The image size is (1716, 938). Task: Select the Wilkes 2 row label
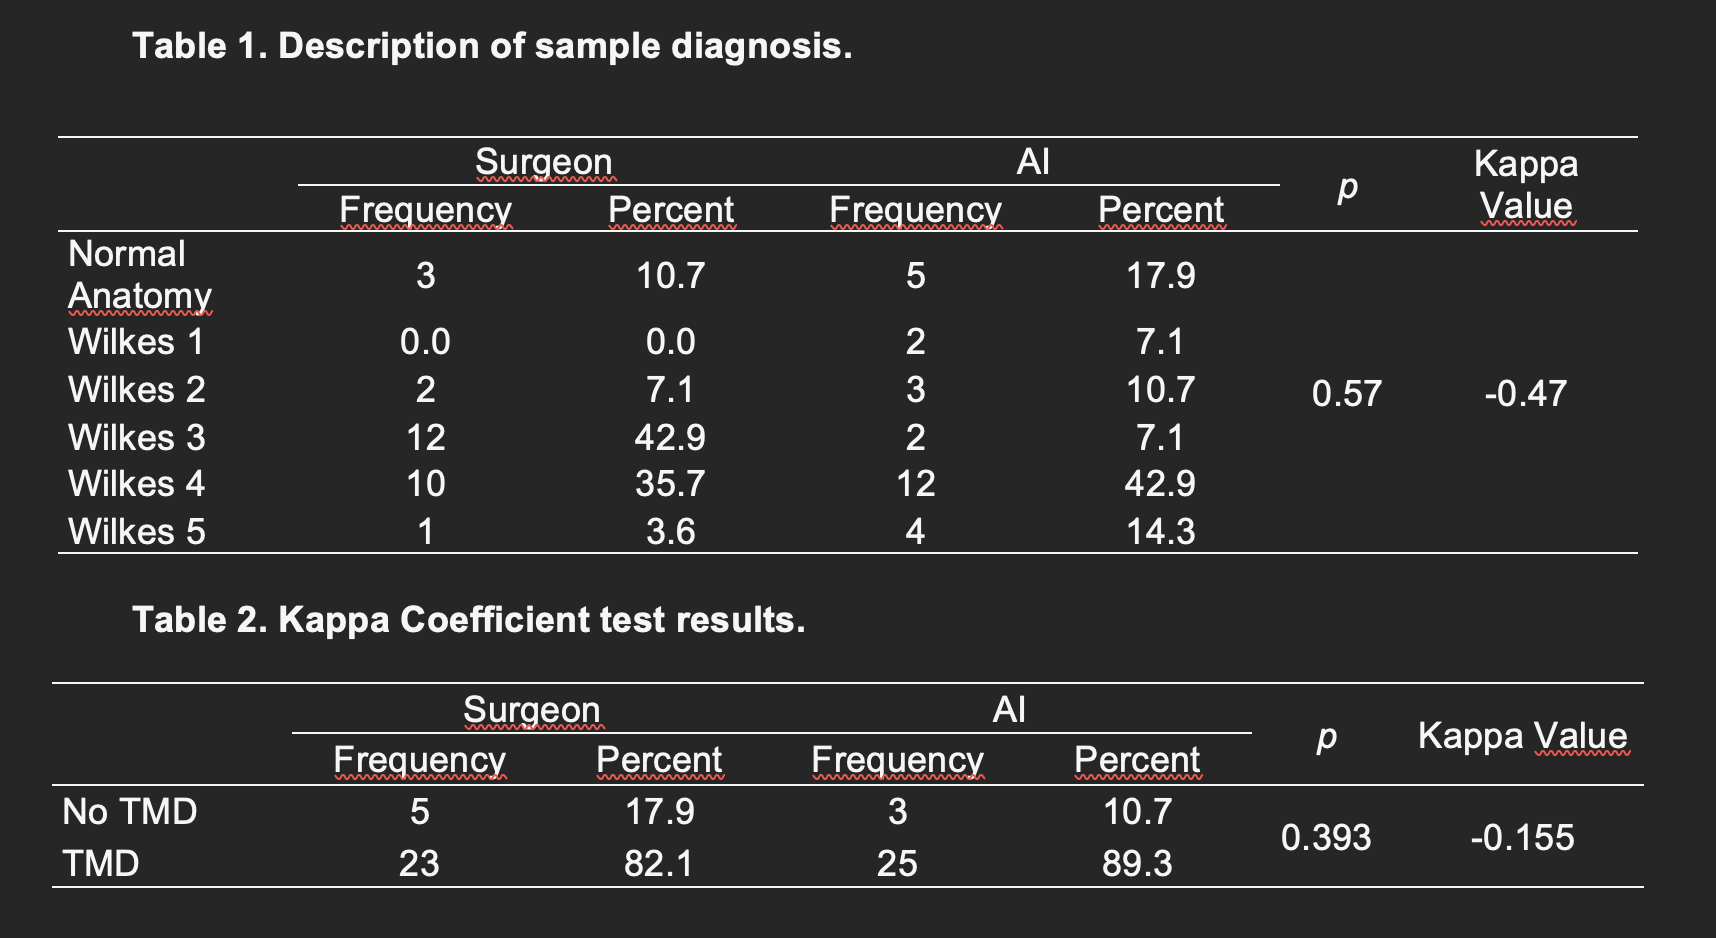point(137,389)
